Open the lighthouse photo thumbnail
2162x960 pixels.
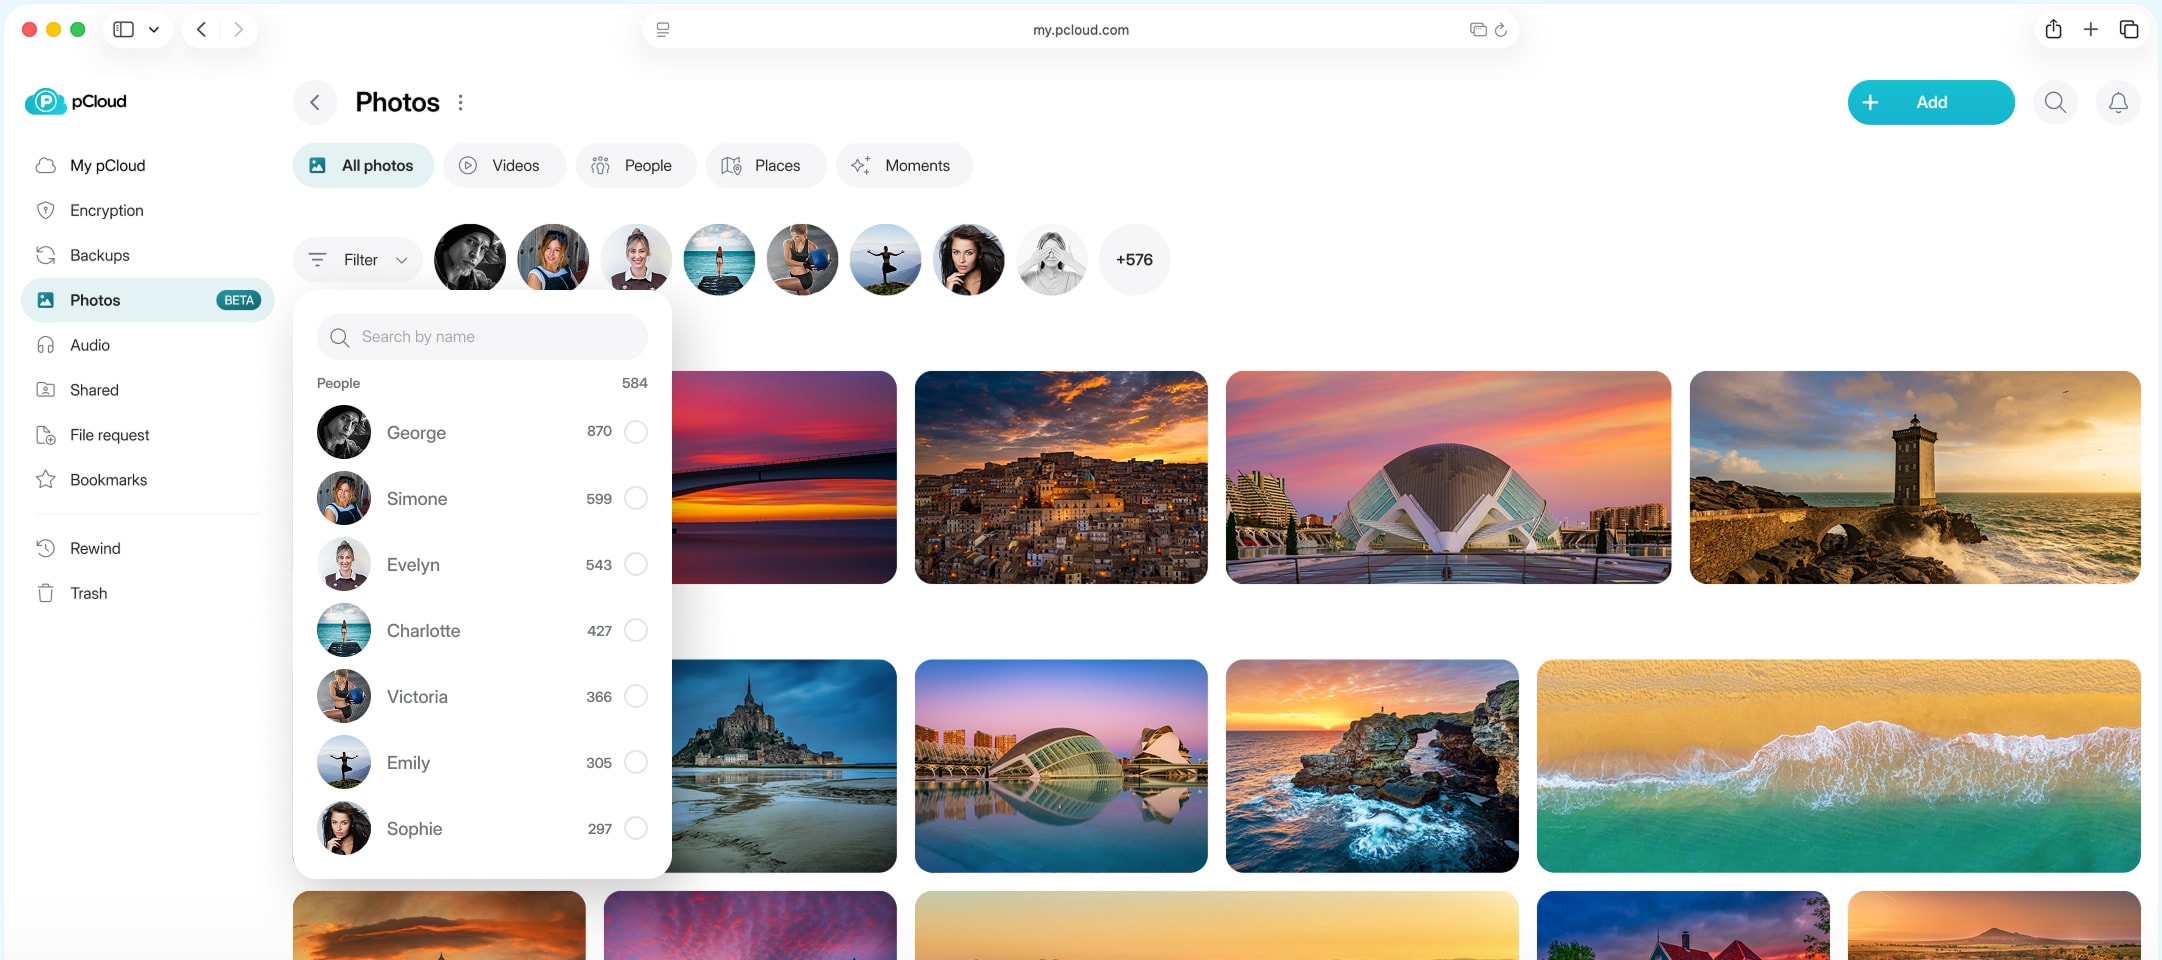tap(1914, 477)
